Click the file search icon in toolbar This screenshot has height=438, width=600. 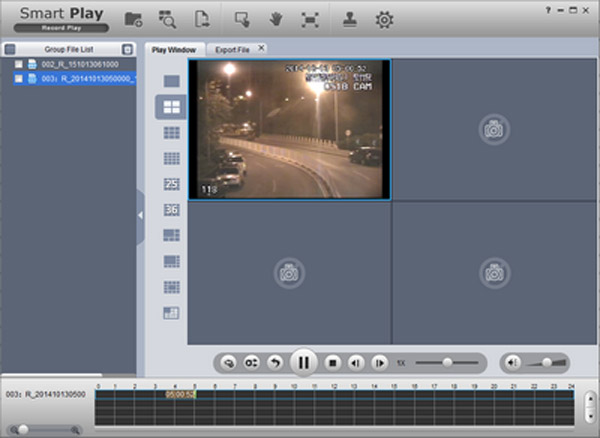167,19
